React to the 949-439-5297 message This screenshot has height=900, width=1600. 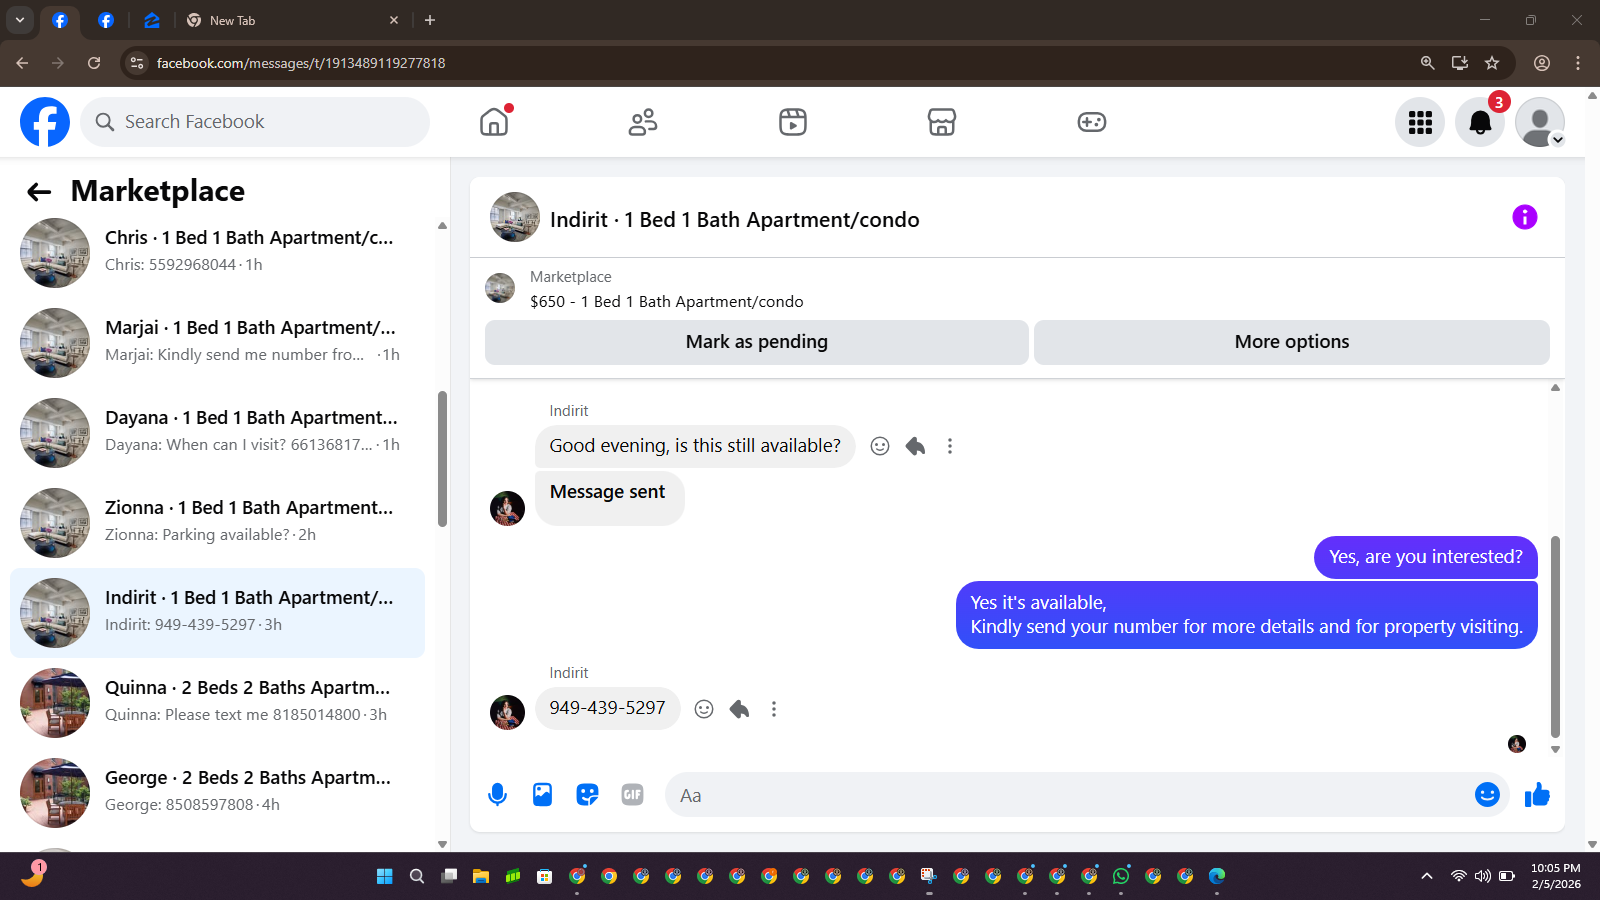pyautogui.click(x=704, y=709)
